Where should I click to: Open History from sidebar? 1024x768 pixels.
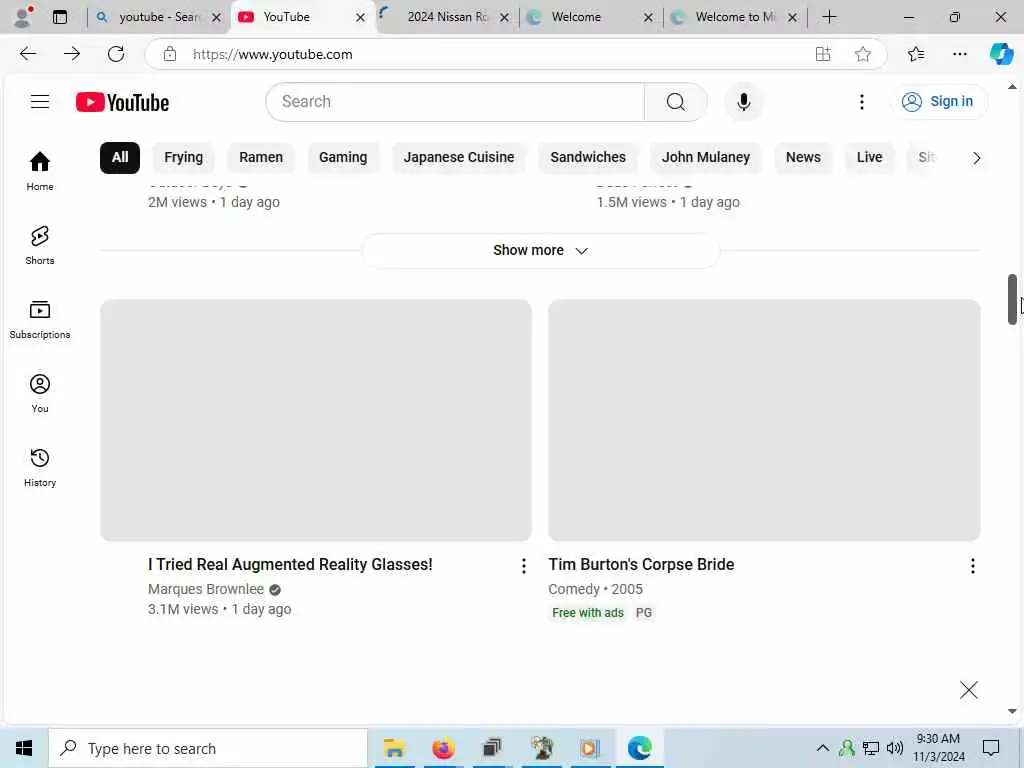pos(40,468)
